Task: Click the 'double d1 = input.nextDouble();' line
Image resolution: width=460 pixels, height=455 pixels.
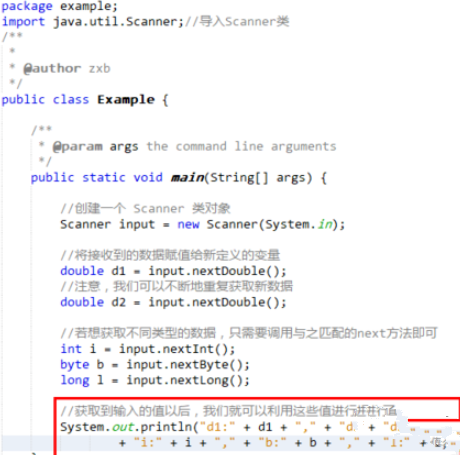Action: pyautogui.click(x=173, y=271)
